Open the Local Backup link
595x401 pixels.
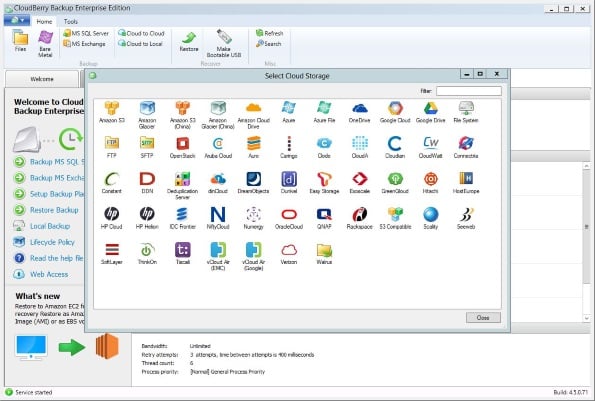point(50,226)
